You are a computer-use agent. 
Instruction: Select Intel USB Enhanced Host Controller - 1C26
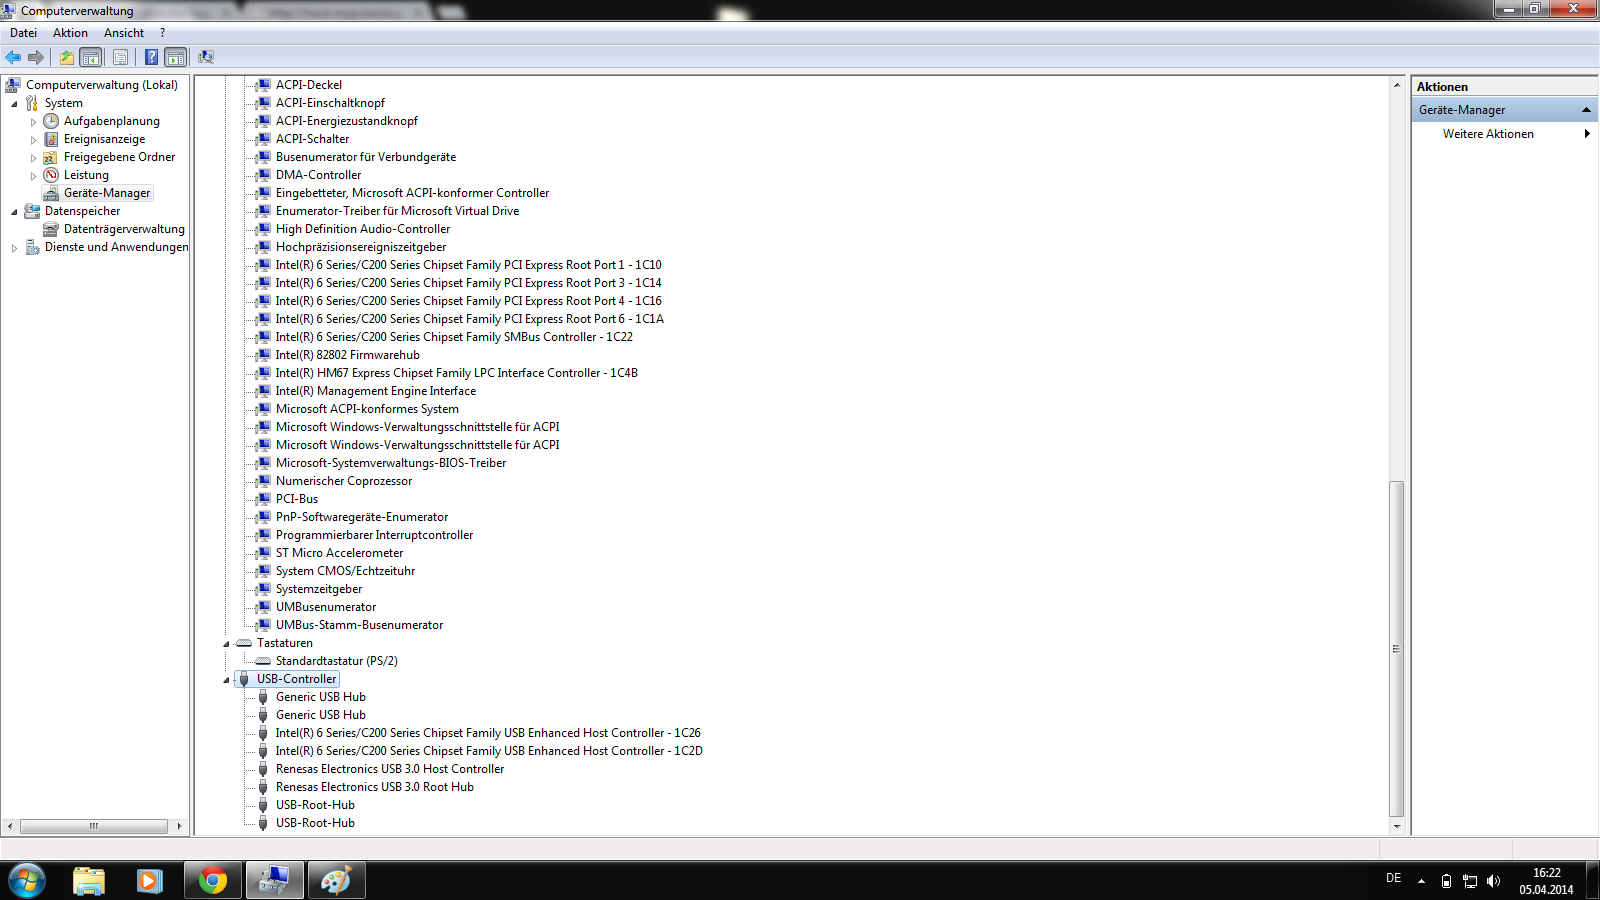488,733
